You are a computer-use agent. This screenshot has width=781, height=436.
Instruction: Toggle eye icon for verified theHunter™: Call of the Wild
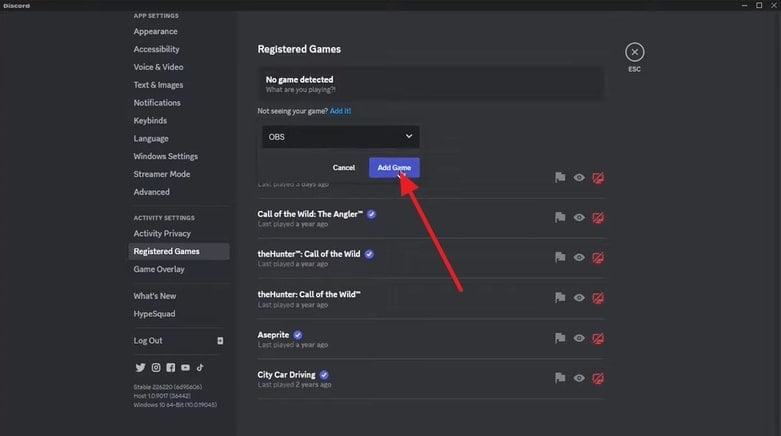pos(579,257)
